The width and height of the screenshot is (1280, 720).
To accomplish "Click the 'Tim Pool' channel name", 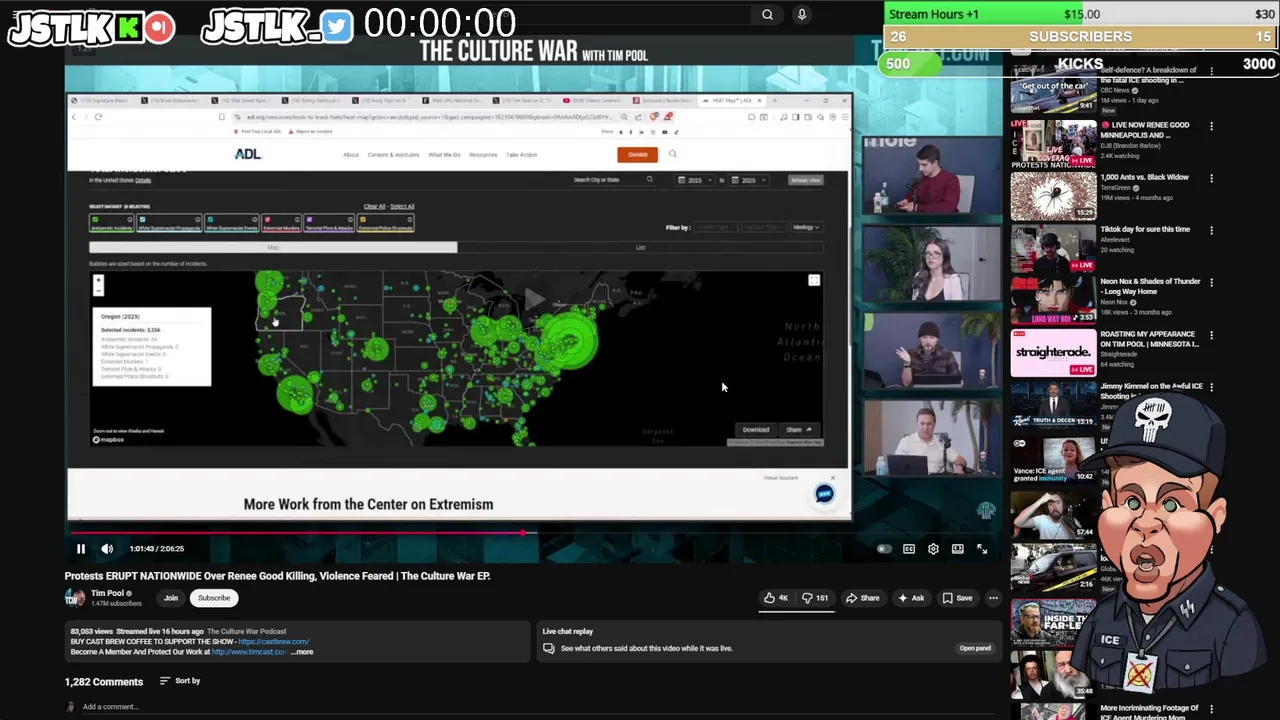I will coord(108,593).
